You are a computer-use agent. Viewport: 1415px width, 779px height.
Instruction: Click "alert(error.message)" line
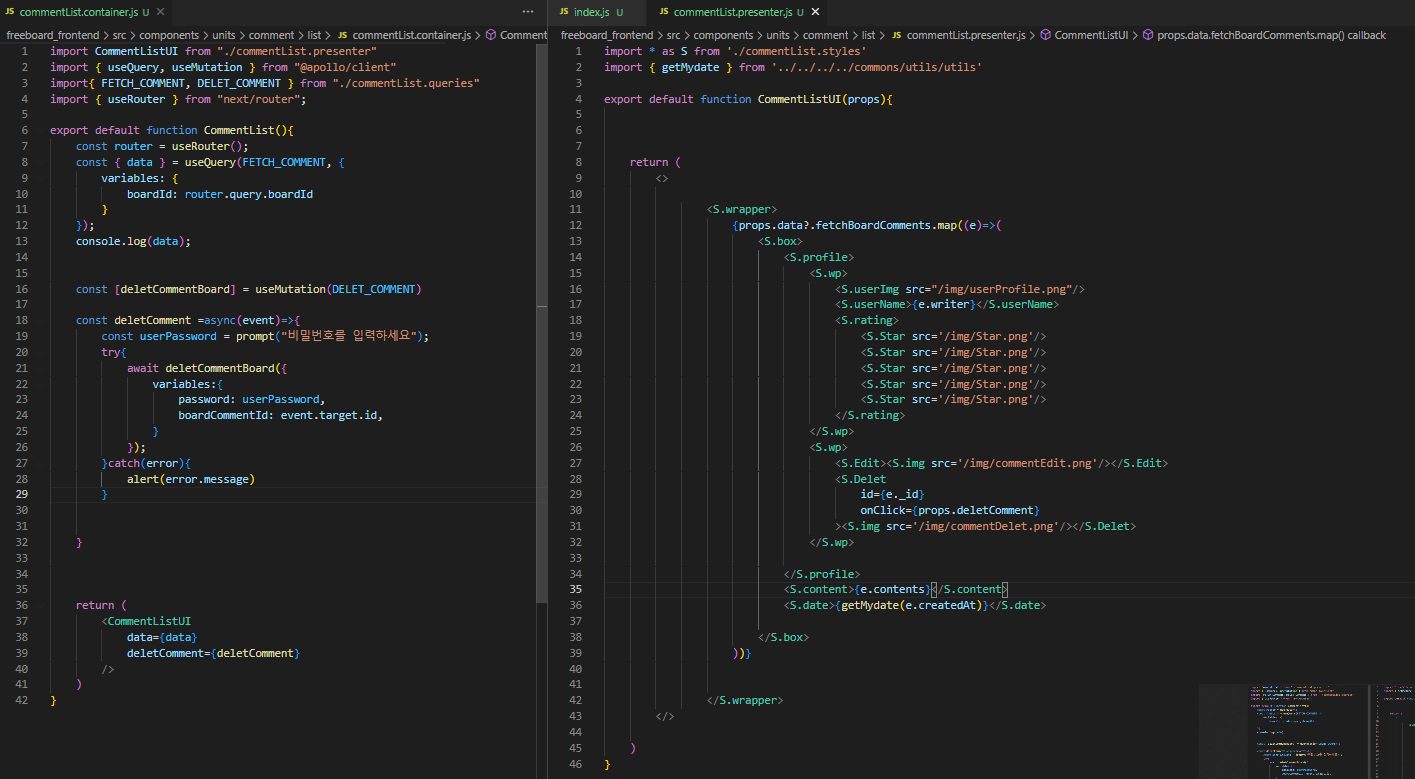pyautogui.click(x=191, y=479)
